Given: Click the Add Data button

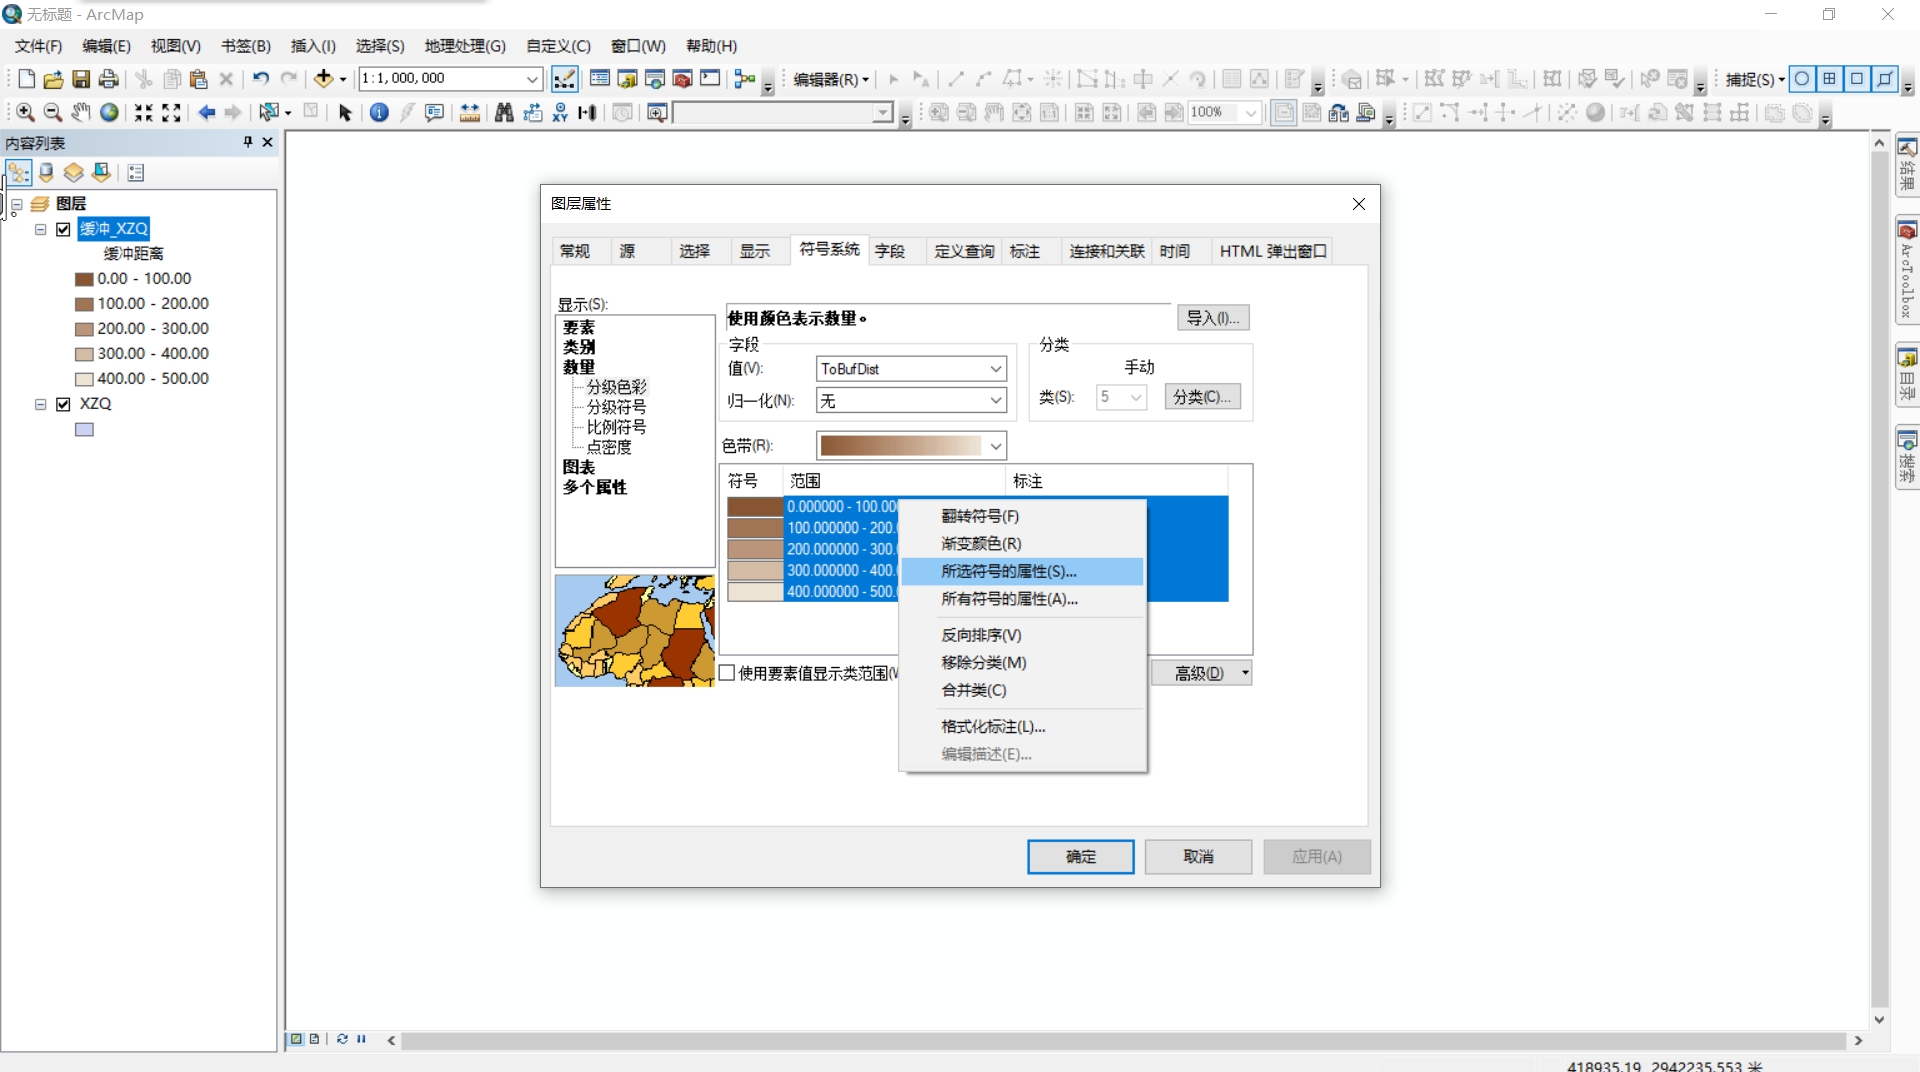Looking at the screenshot, I should pos(323,79).
